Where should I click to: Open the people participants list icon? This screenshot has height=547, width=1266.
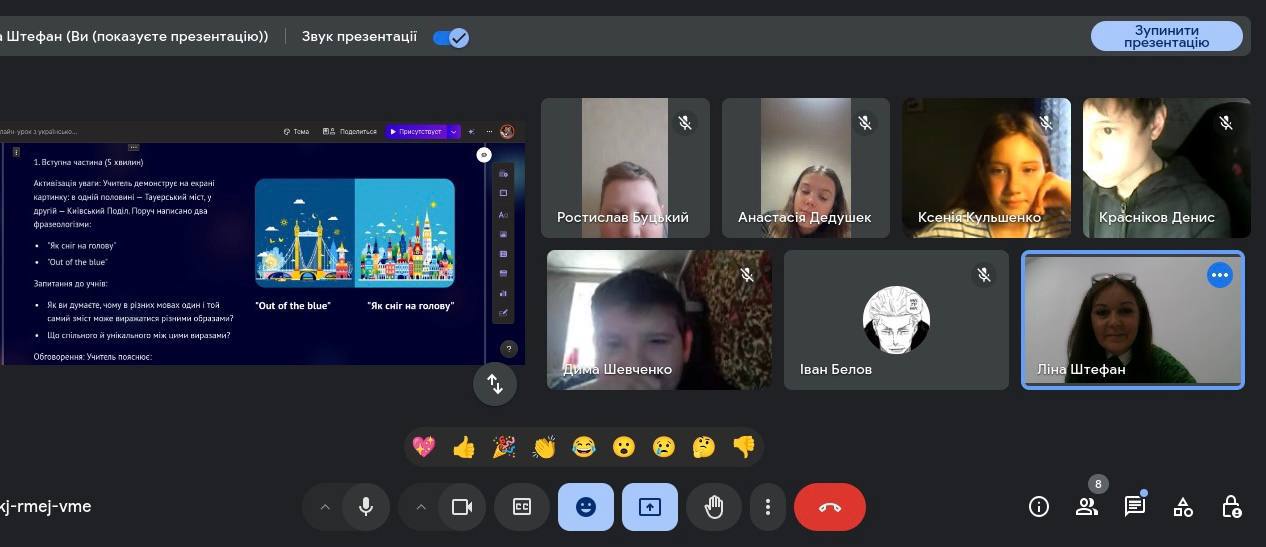coord(1086,507)
